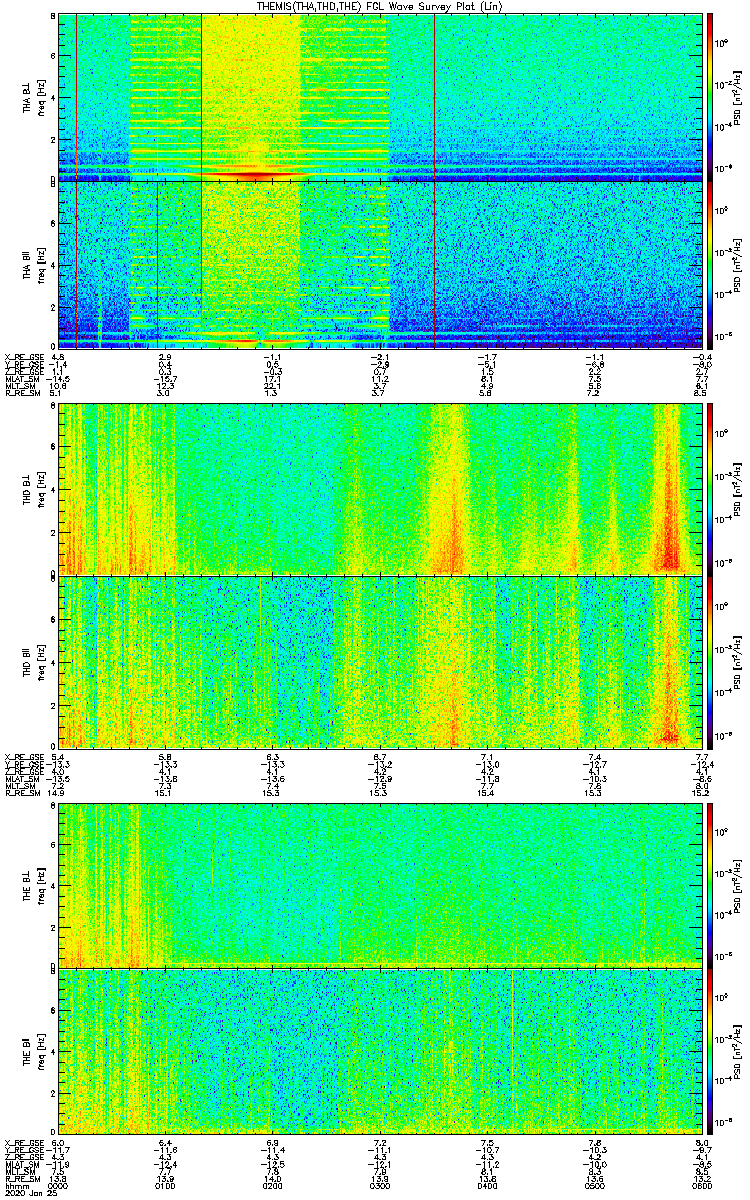Click the R_RE_SM label below THA panels
The image size is (750, 1200).
[22, 394]
